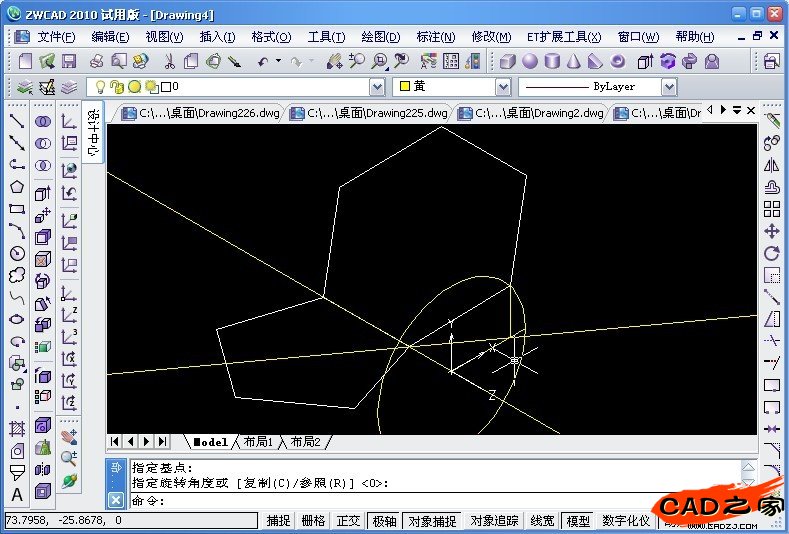Click the Undo arrow icon
Image resolution: width=789 pixels, height=534 pixels.
pos(263,62)
